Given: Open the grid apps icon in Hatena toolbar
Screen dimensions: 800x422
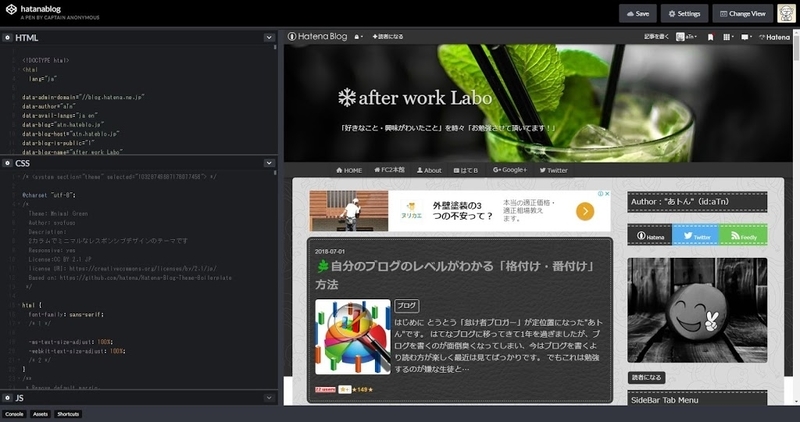Looking at the screenshot, I should [x=728, y=37].
